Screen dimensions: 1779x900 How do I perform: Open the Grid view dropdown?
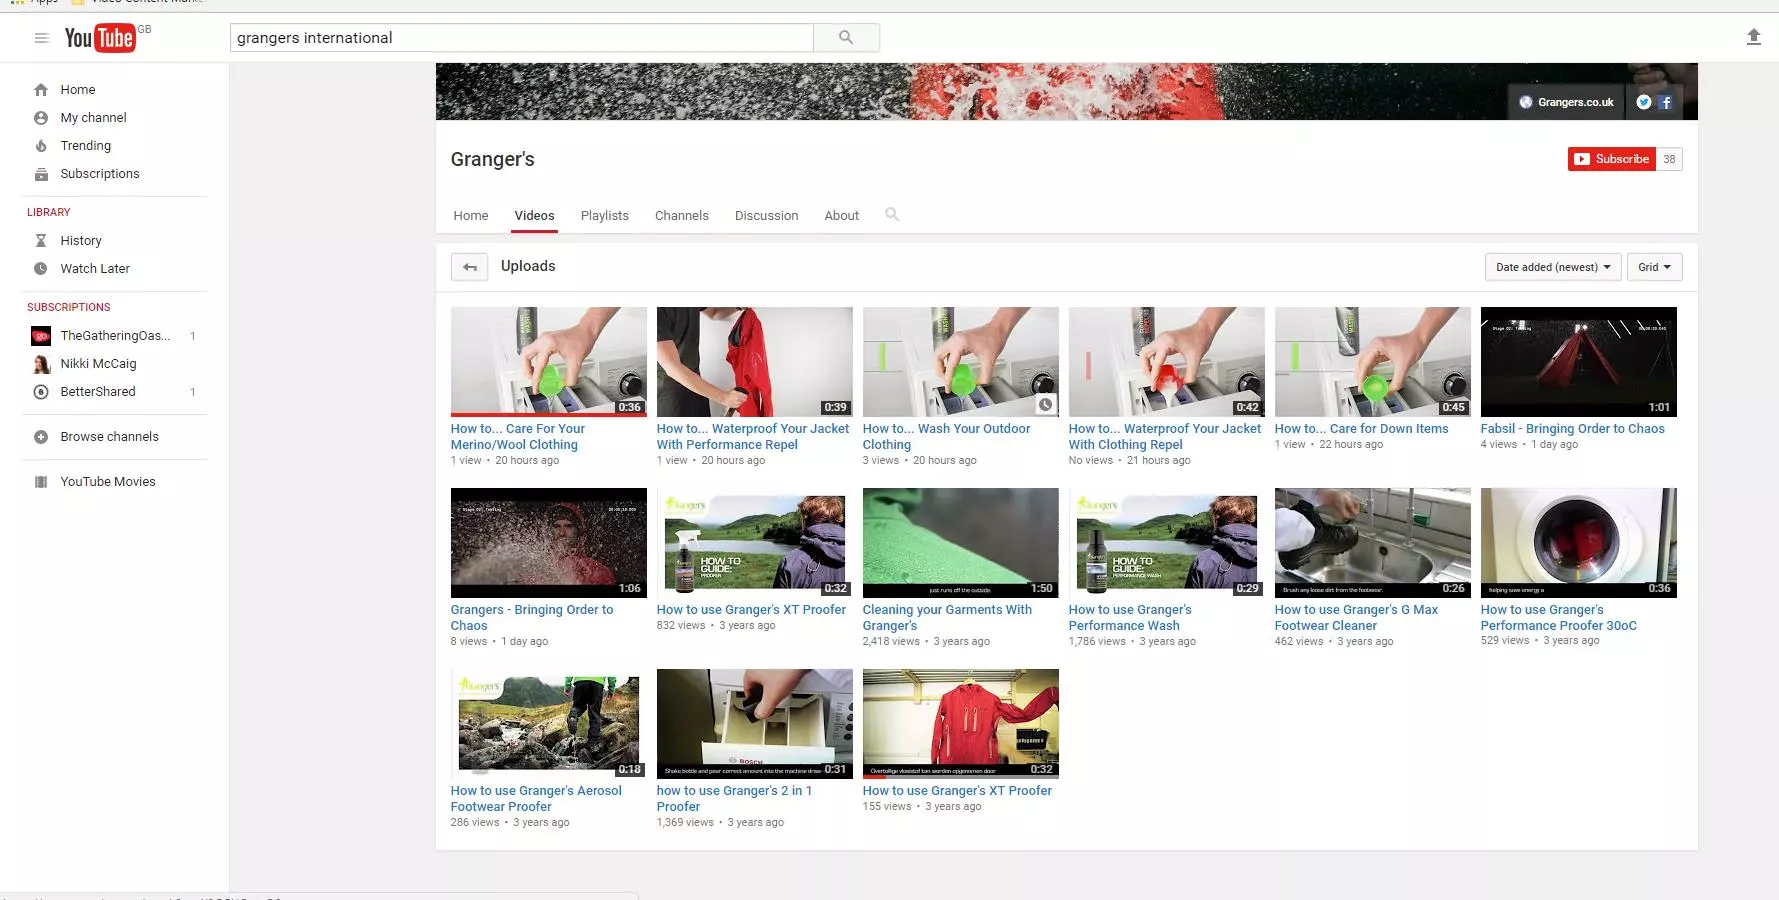coord(1654,267)
